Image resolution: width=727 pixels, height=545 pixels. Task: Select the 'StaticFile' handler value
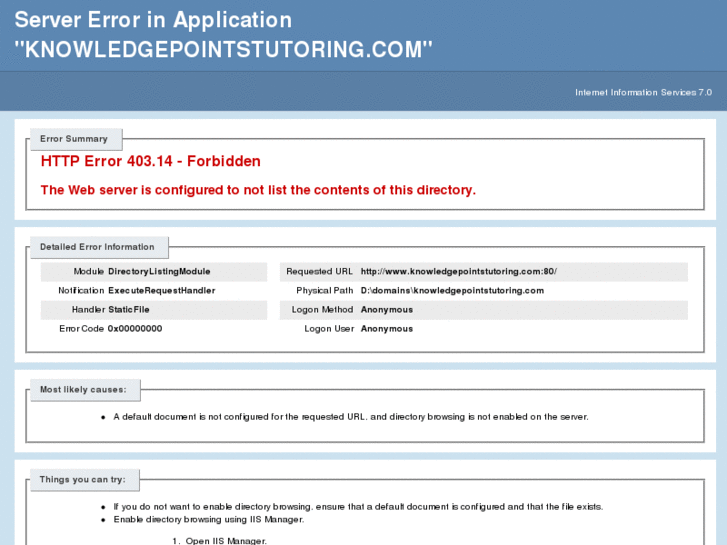(128, 309)
